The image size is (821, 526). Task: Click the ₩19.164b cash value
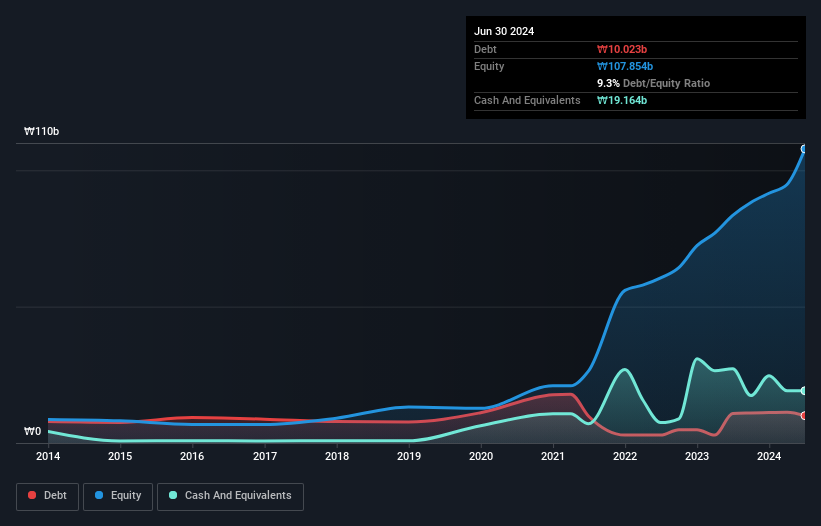click(622, 100)
